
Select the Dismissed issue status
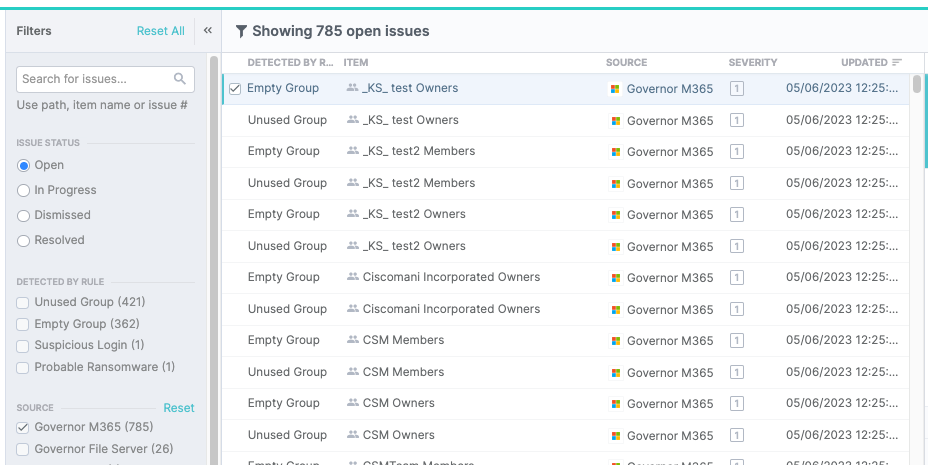point(24,215)
